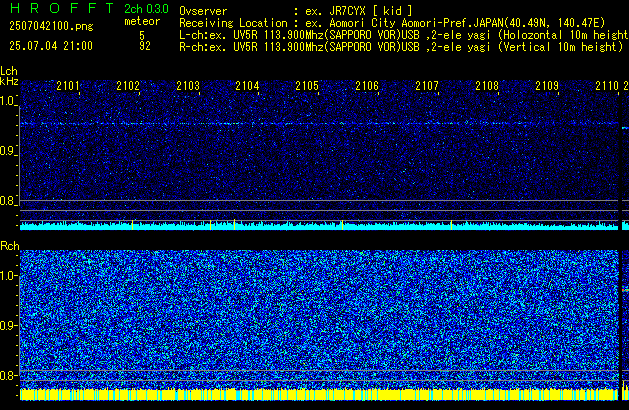Click the 2107 time marker
This screenshot has height=410, width=629.
point(427,86)
